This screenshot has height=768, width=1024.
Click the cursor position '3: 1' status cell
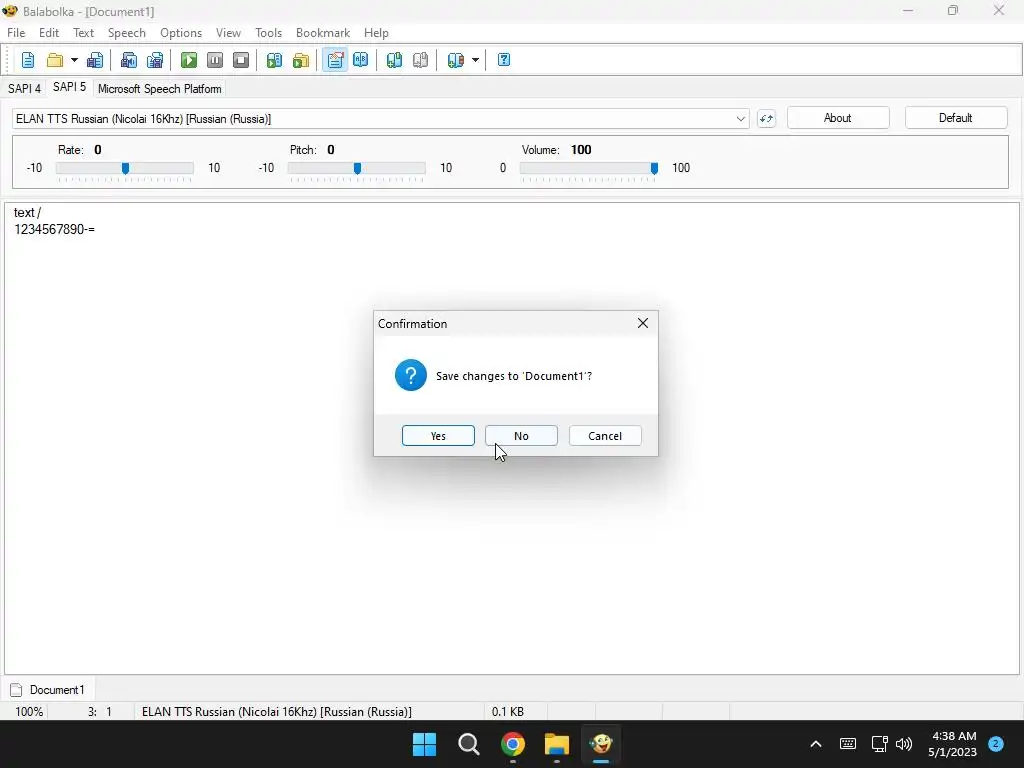(100, 712)
